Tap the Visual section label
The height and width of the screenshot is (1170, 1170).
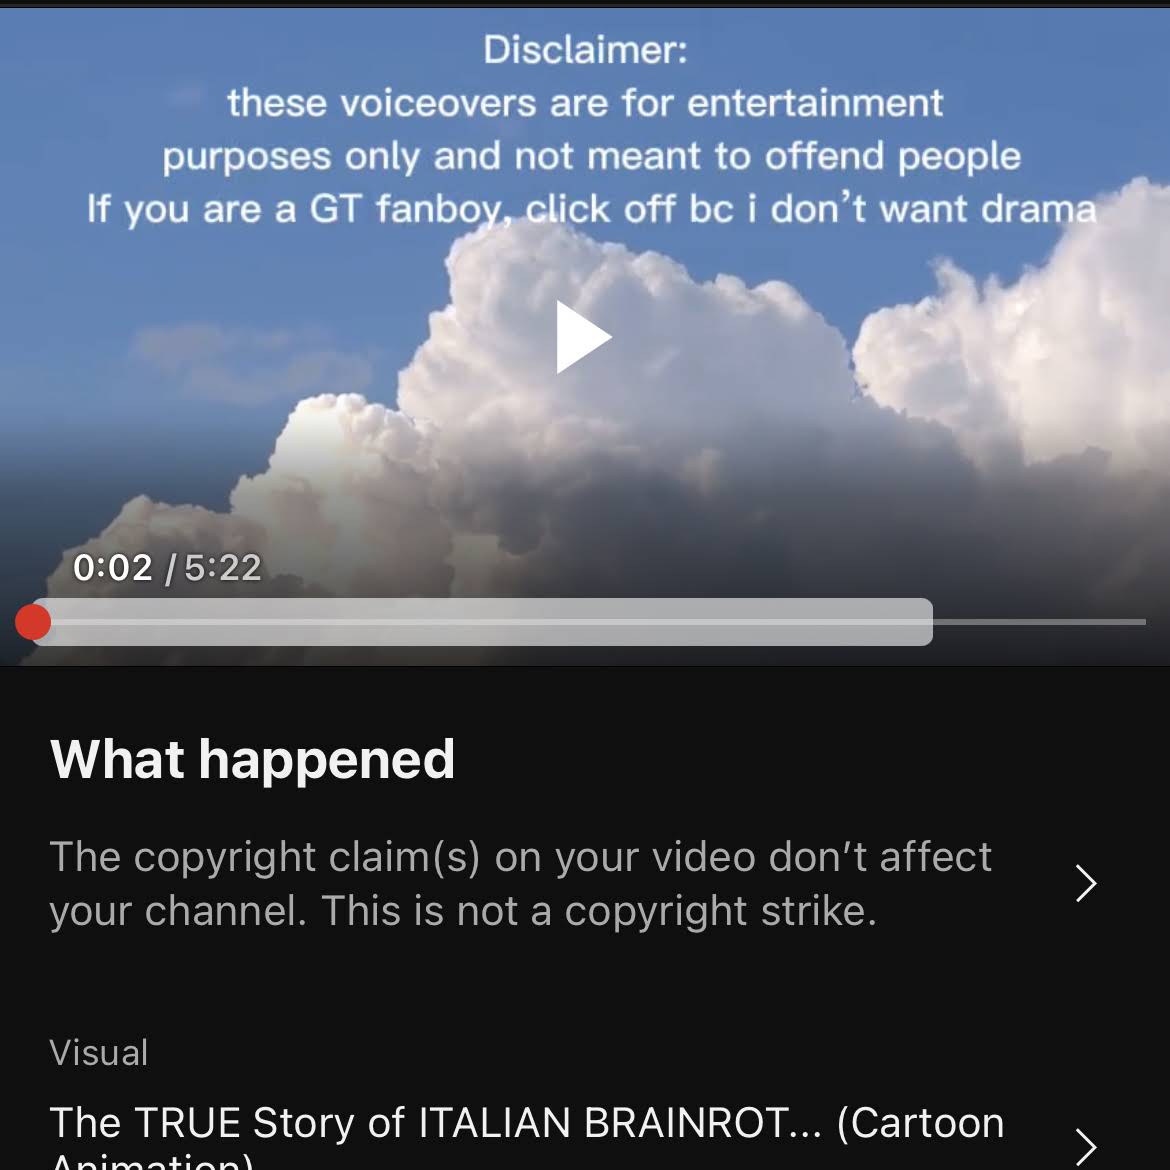click(98, 1053)
